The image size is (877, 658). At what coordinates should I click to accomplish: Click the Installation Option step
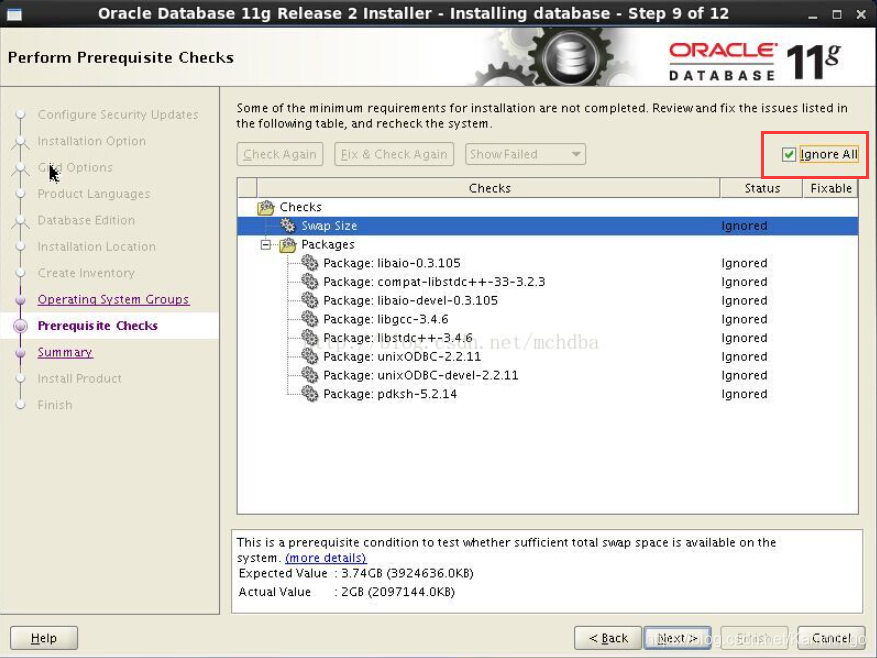tap(92, 141)
